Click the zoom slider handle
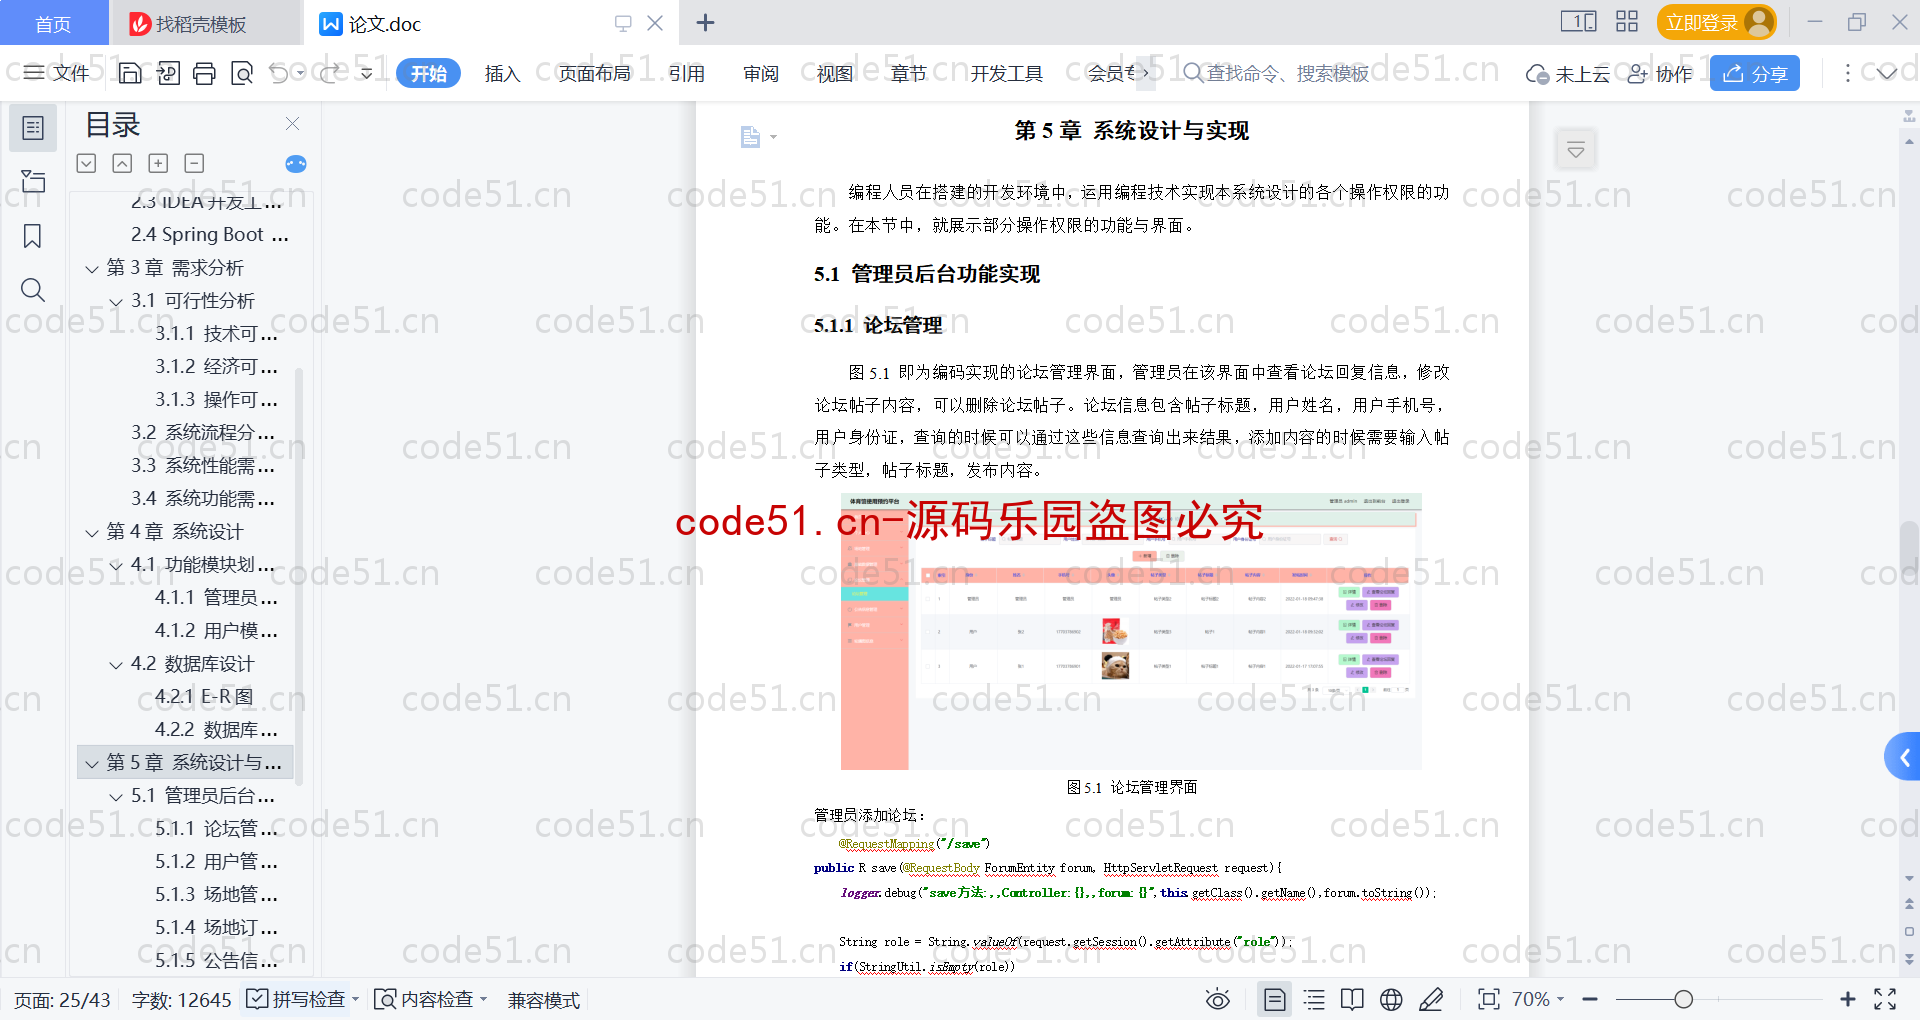 [x=1684, y=999]
